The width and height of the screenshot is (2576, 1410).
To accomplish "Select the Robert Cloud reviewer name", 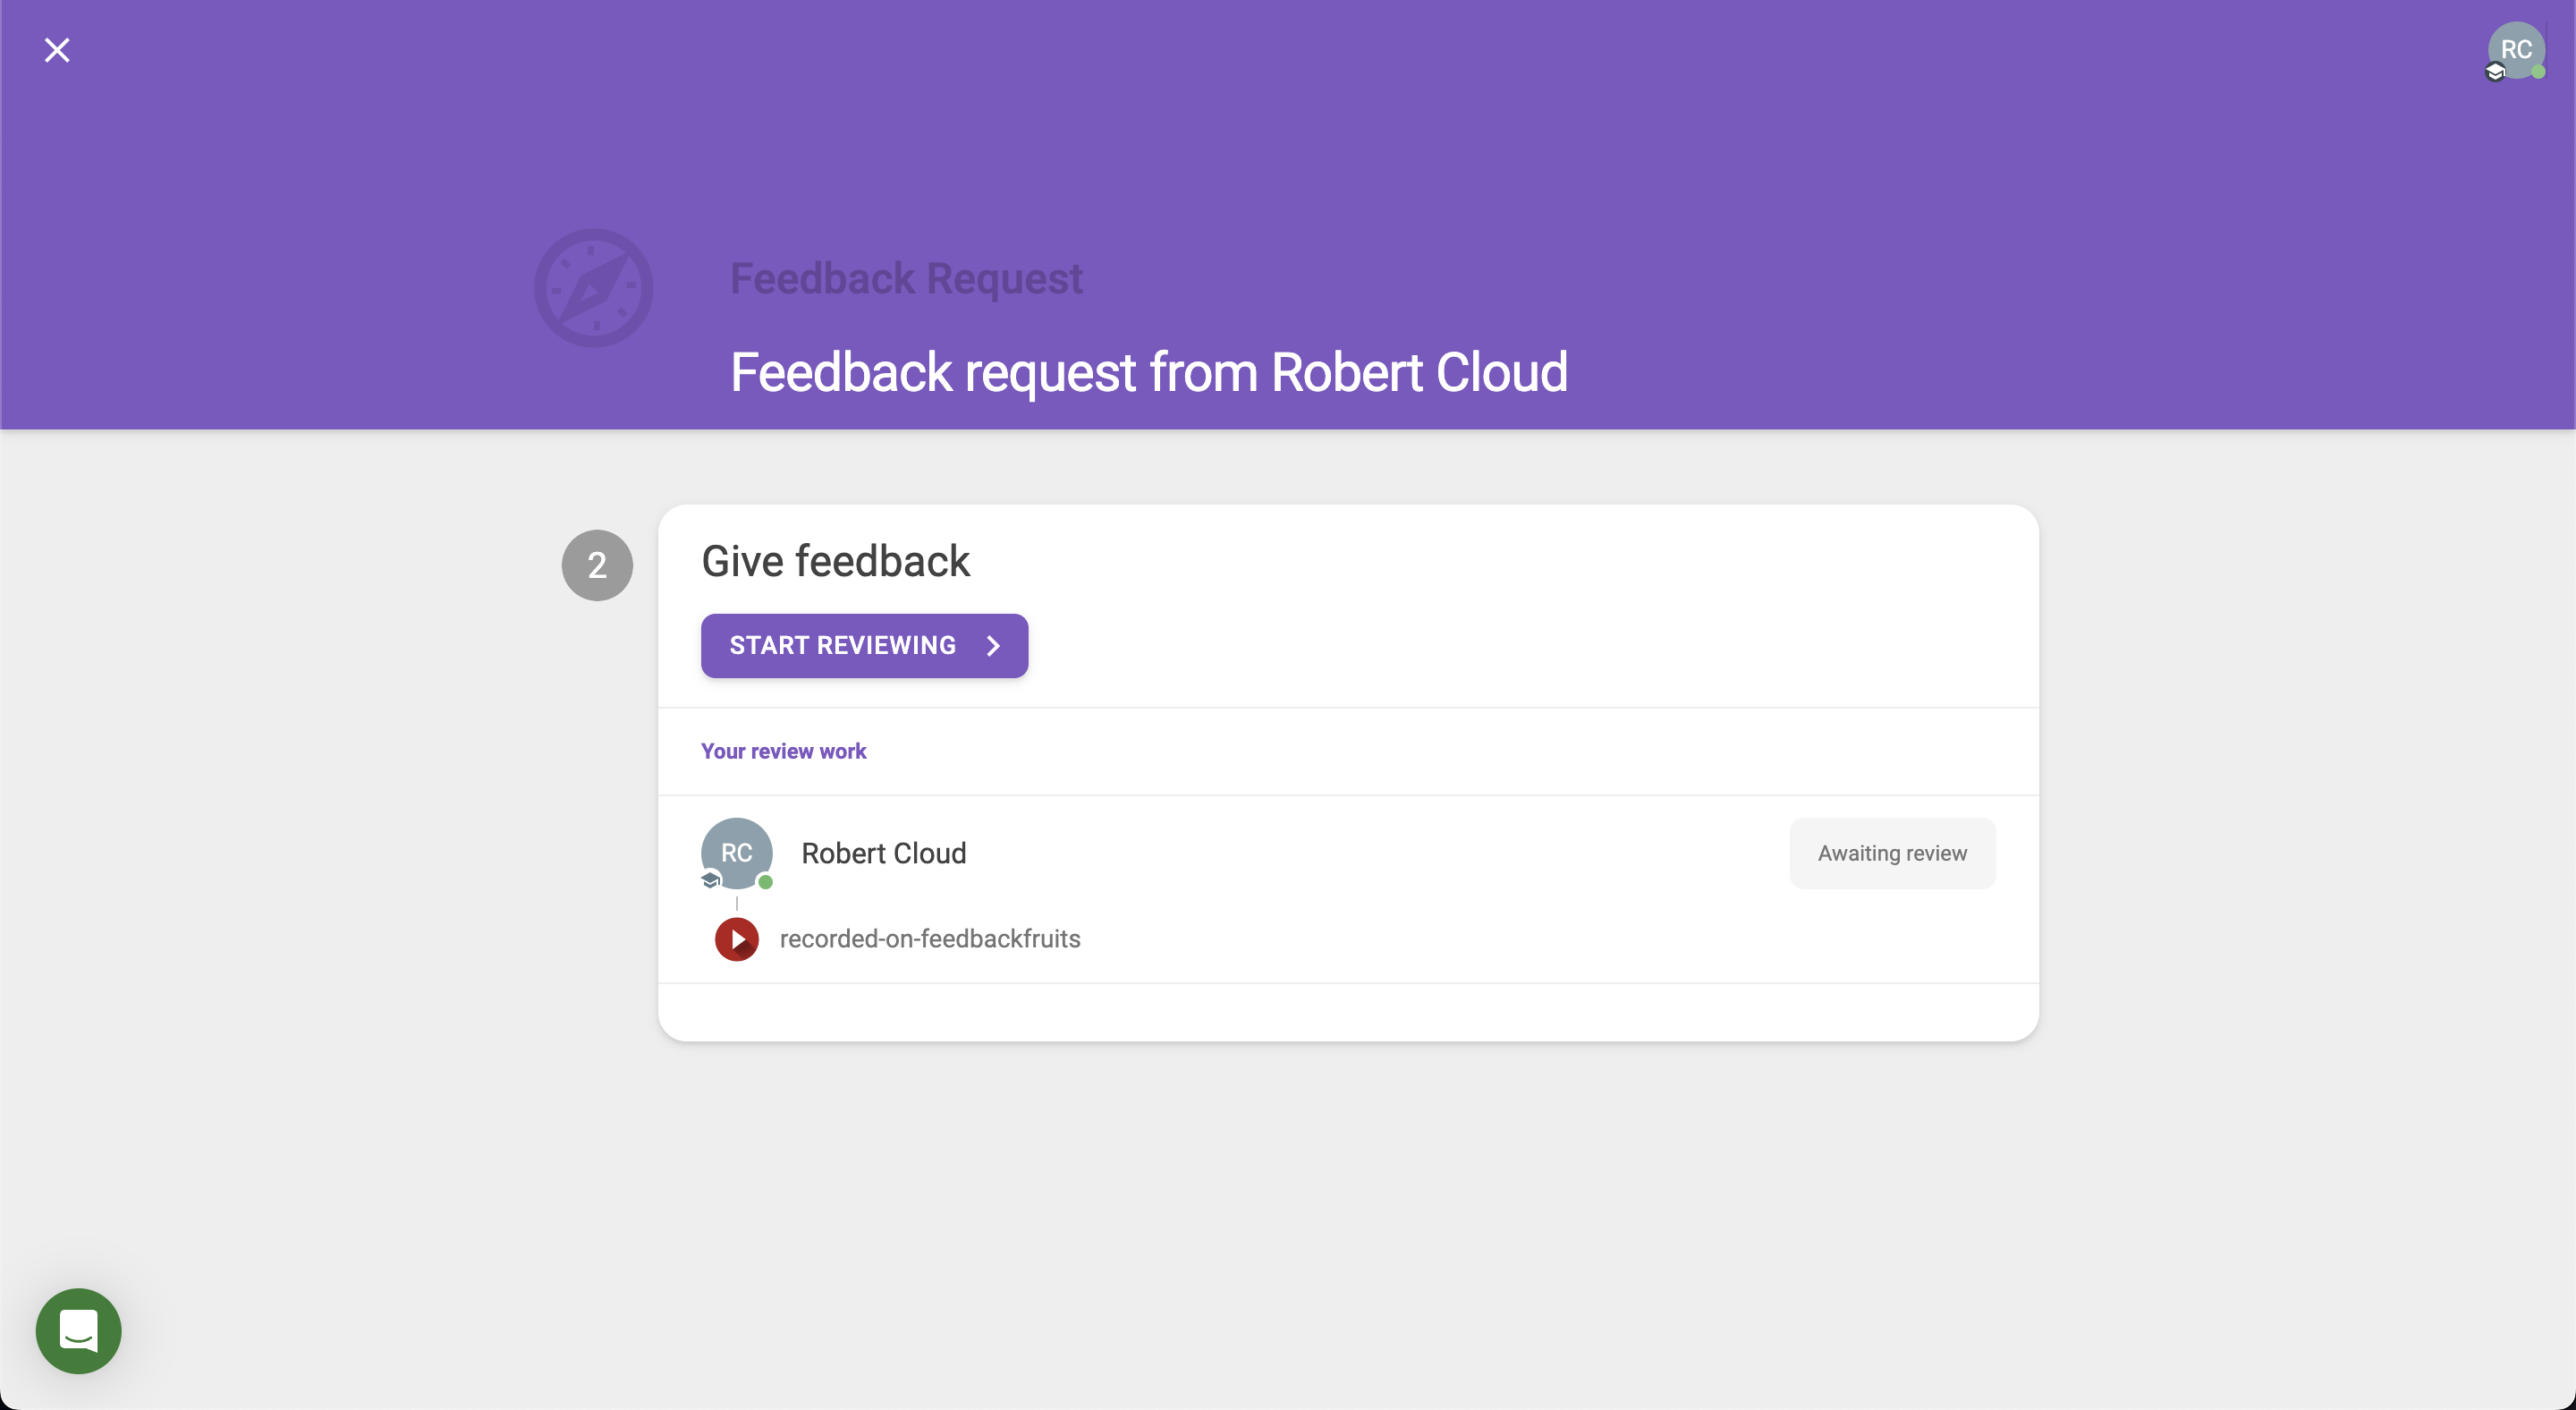I will pyautogui.click(x=884, y=853).
